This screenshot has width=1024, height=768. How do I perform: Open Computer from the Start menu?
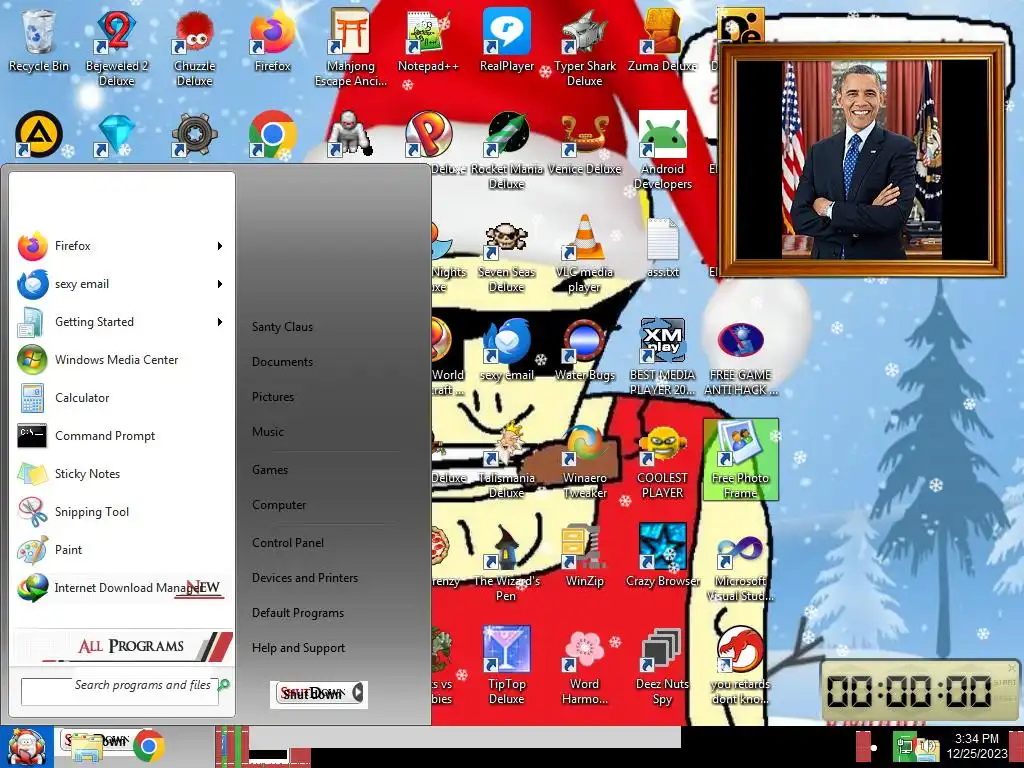click(279, 505)
